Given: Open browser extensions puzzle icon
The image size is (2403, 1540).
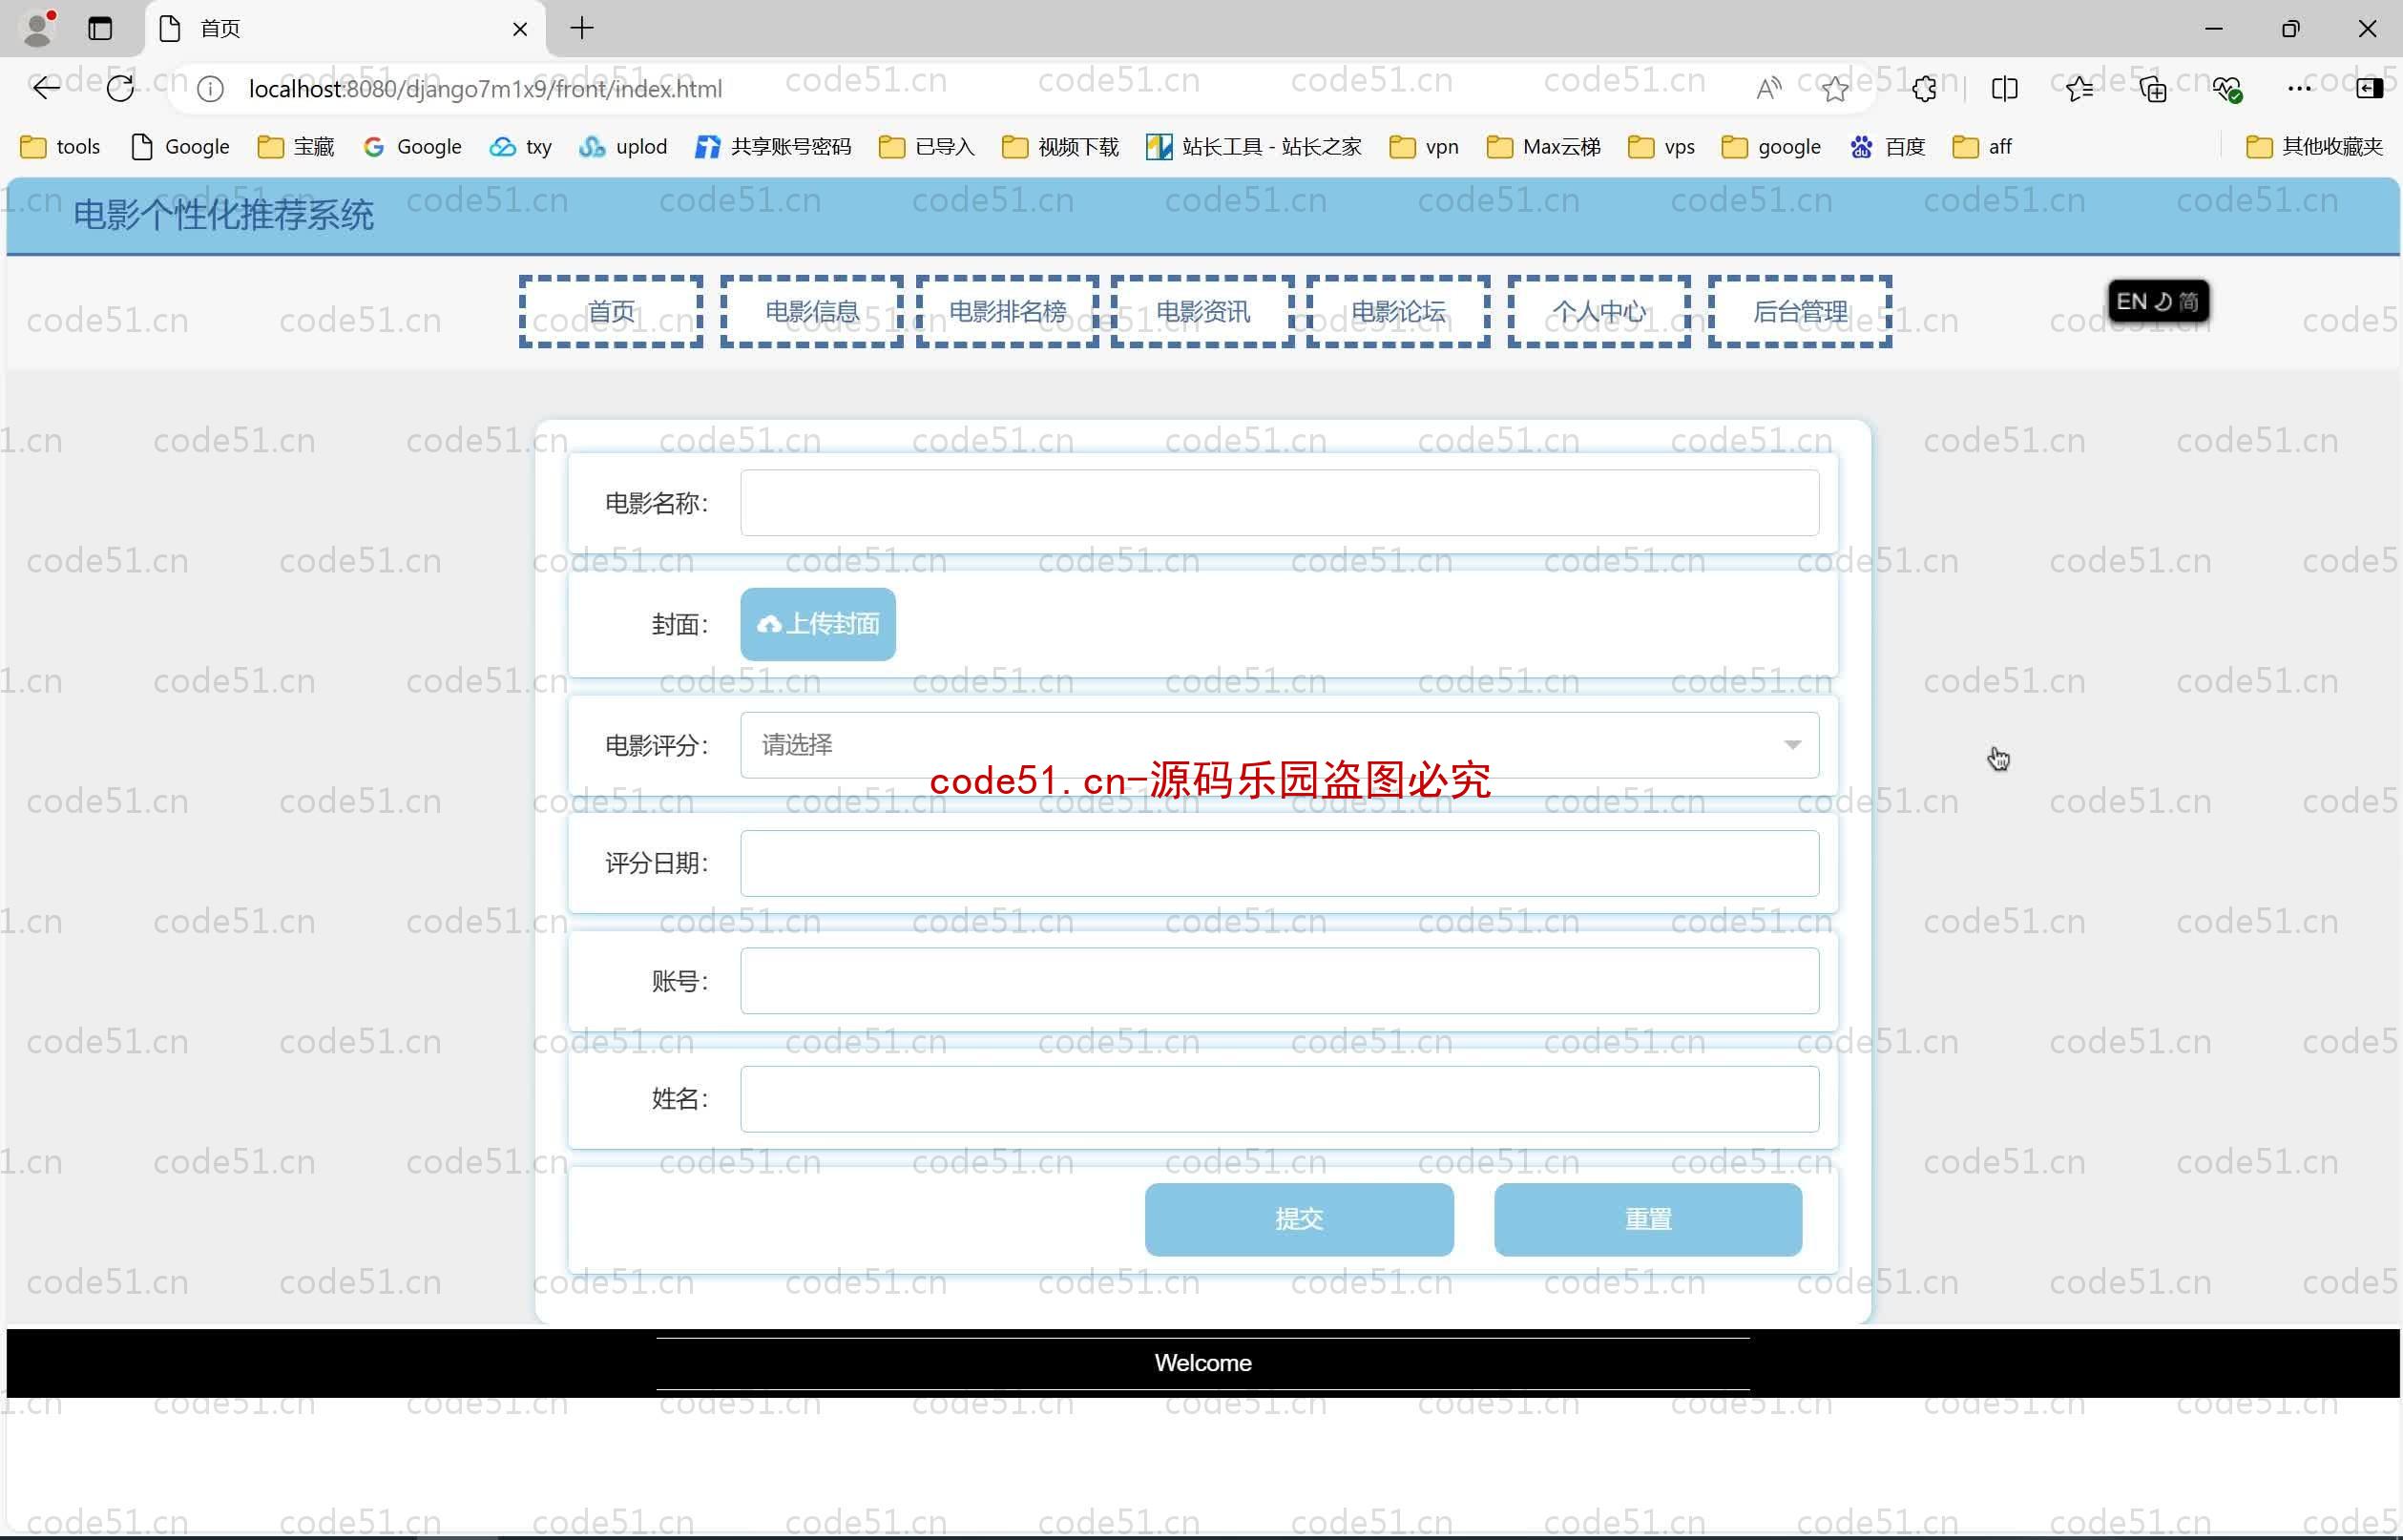Looking at the screenshot, I should point(1924,89).
